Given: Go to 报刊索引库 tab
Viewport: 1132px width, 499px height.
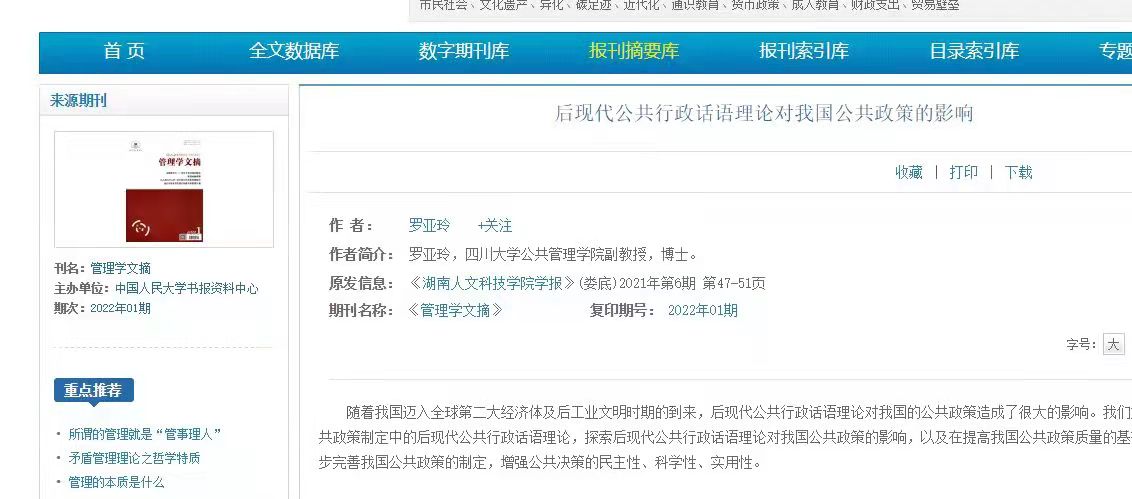Looking at the screenshot, I should [804, 52].
